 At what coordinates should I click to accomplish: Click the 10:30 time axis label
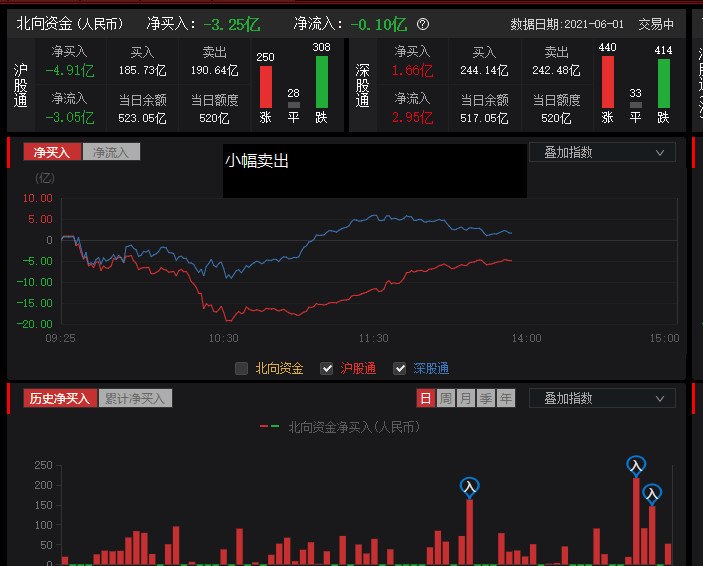point(223,338)
